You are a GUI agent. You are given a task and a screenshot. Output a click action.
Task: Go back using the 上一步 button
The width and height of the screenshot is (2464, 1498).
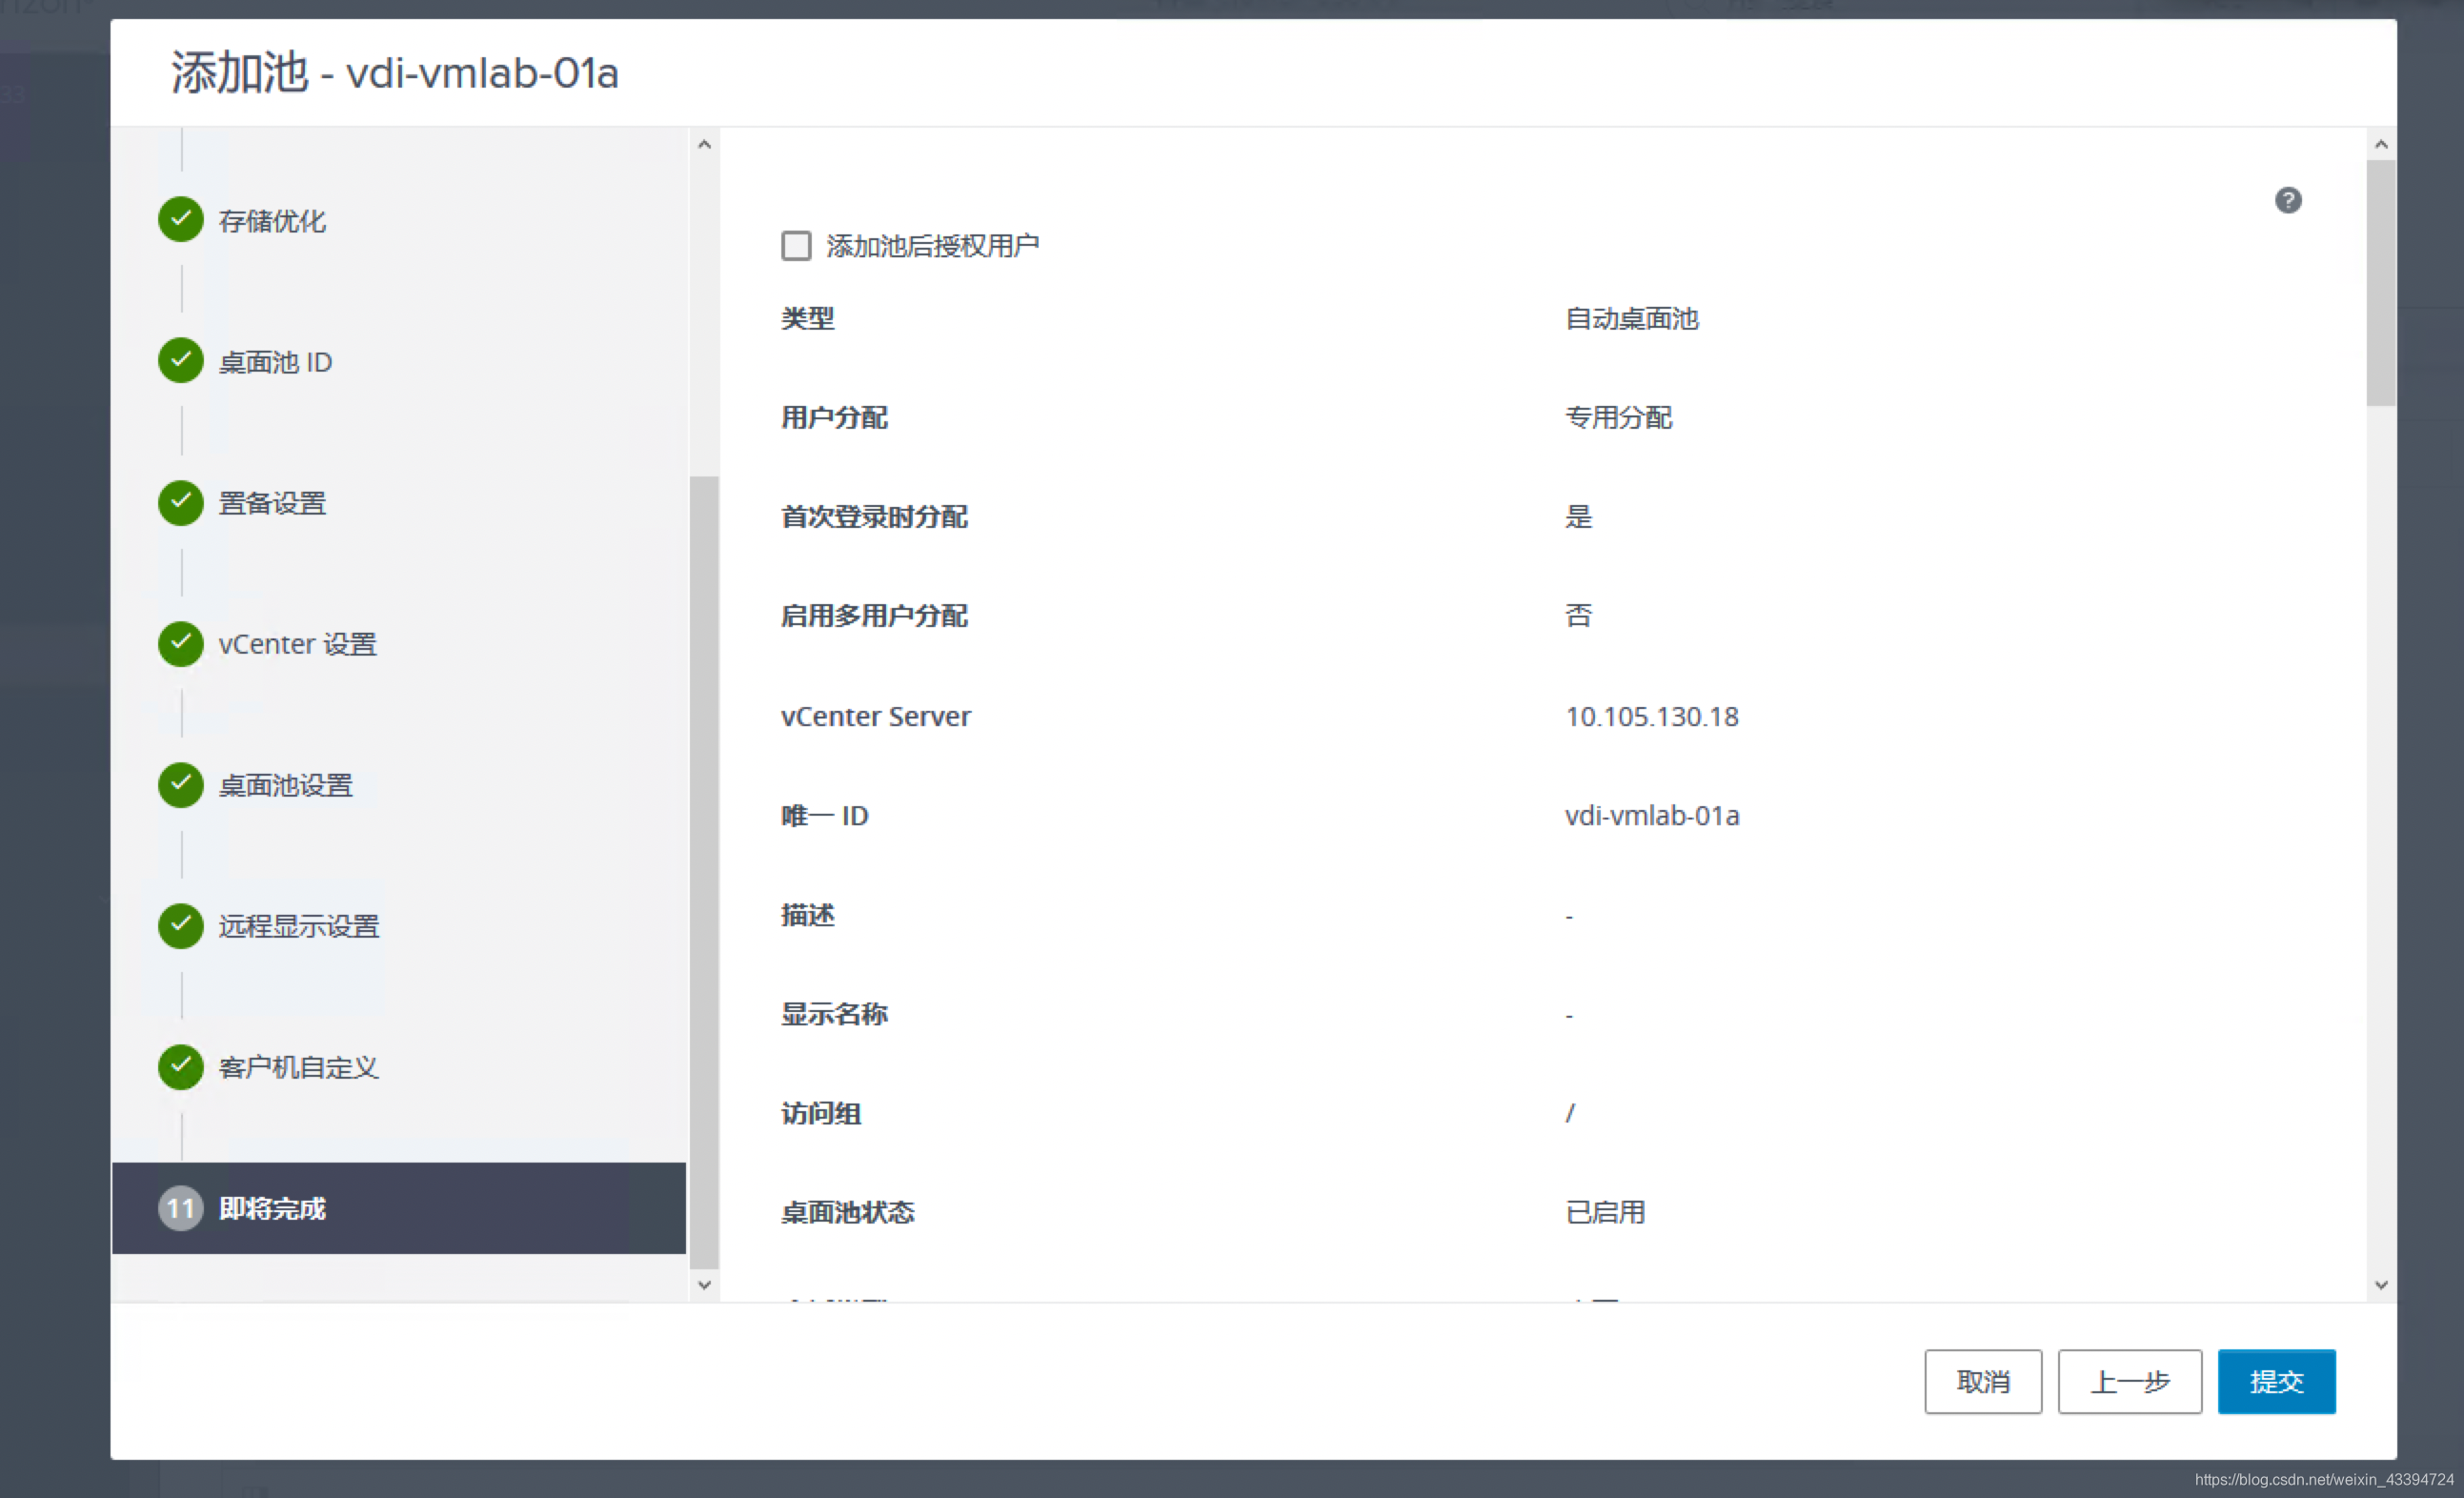2130,1382
